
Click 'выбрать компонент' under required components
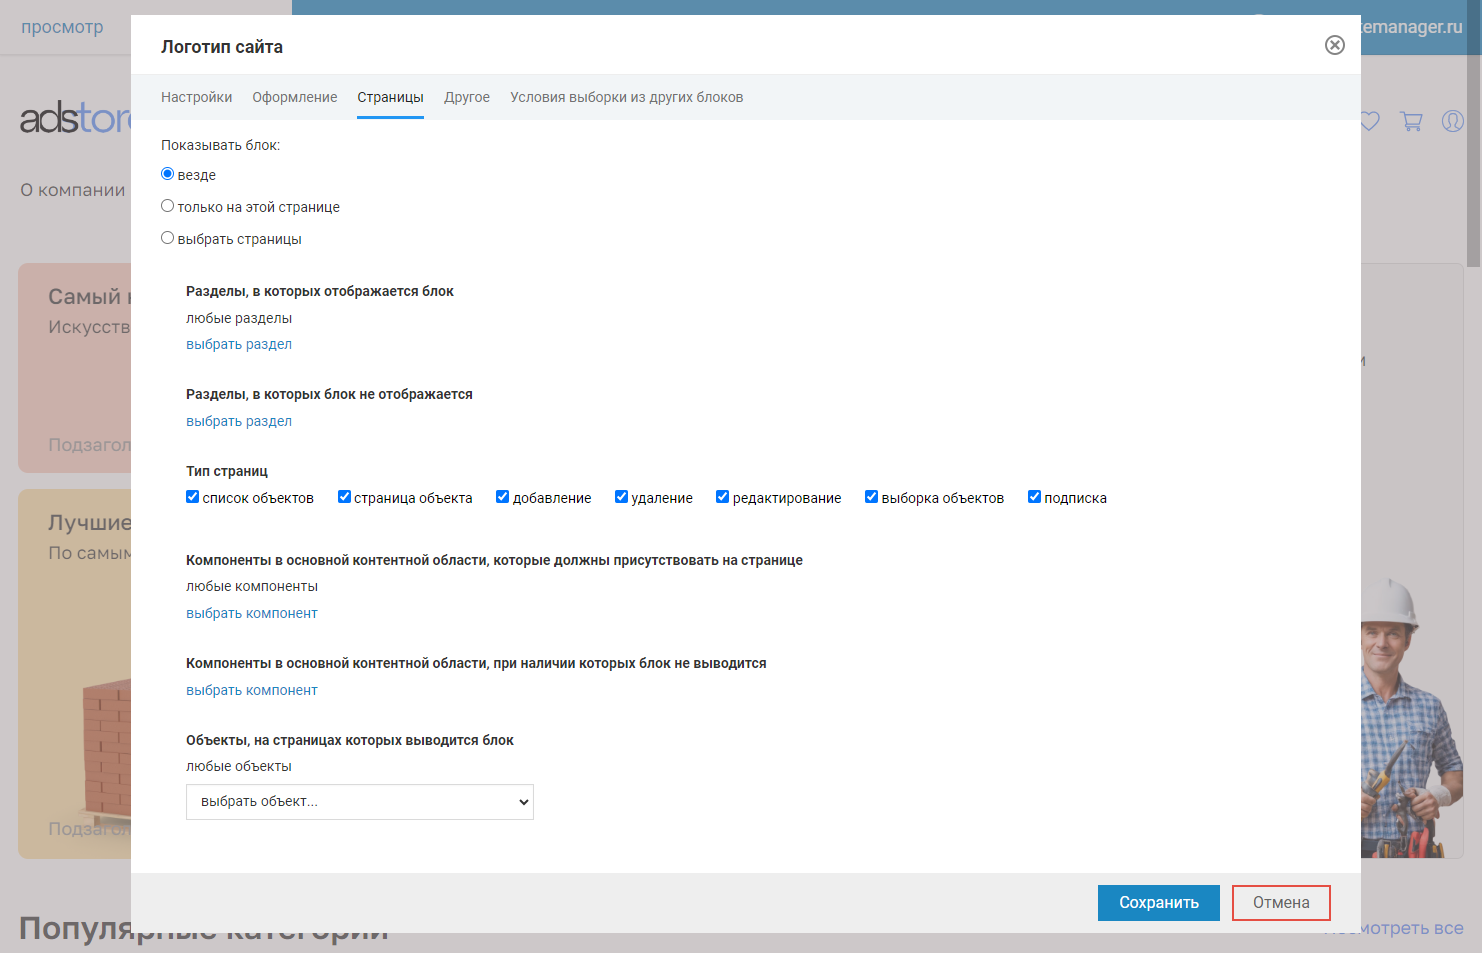pyautogui.click(x=252, y=613)
